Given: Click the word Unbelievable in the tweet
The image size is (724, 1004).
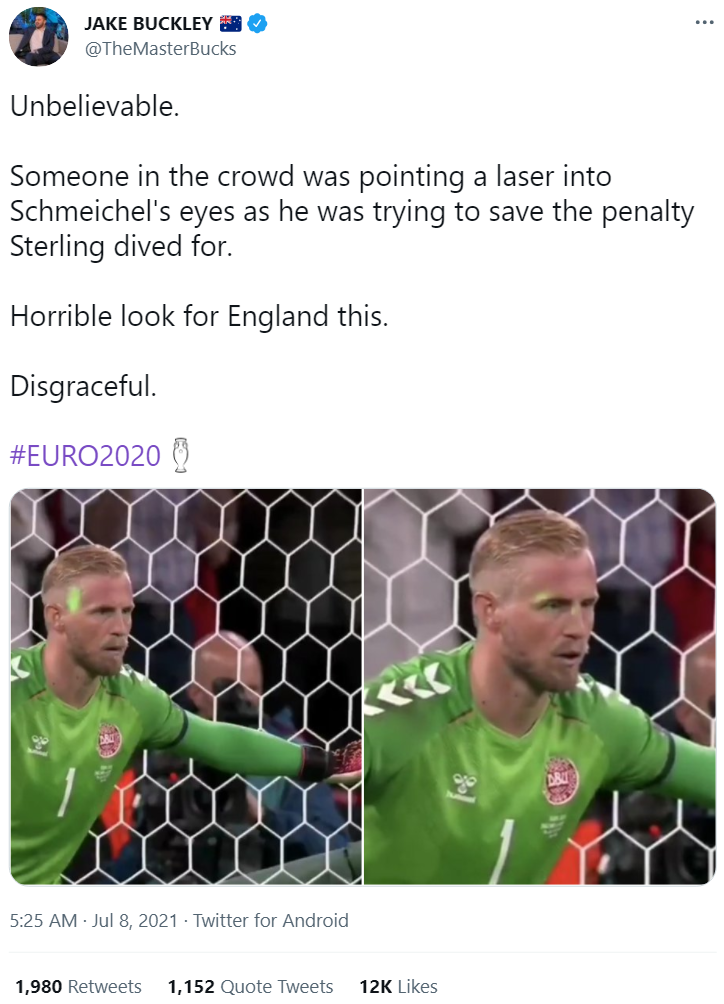Looking at the screenshot, I should pyautogui.click(x=95, y=106).
